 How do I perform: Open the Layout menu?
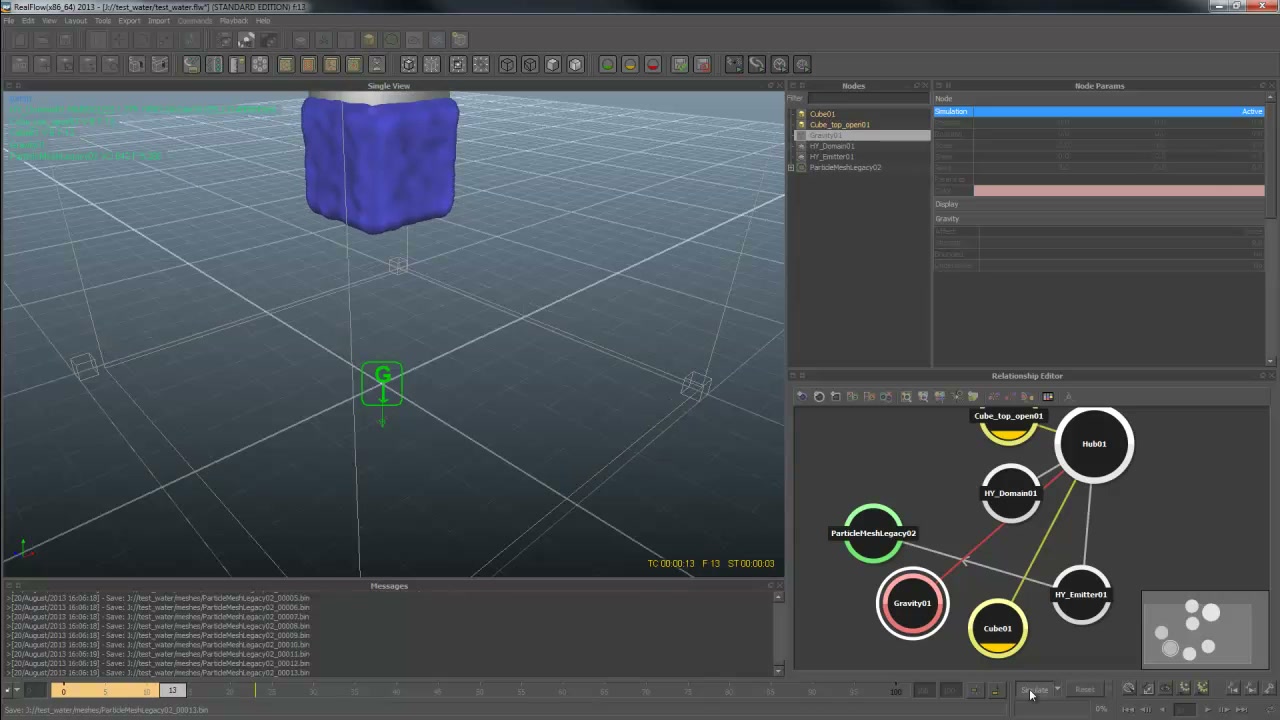tap(75, 21)
